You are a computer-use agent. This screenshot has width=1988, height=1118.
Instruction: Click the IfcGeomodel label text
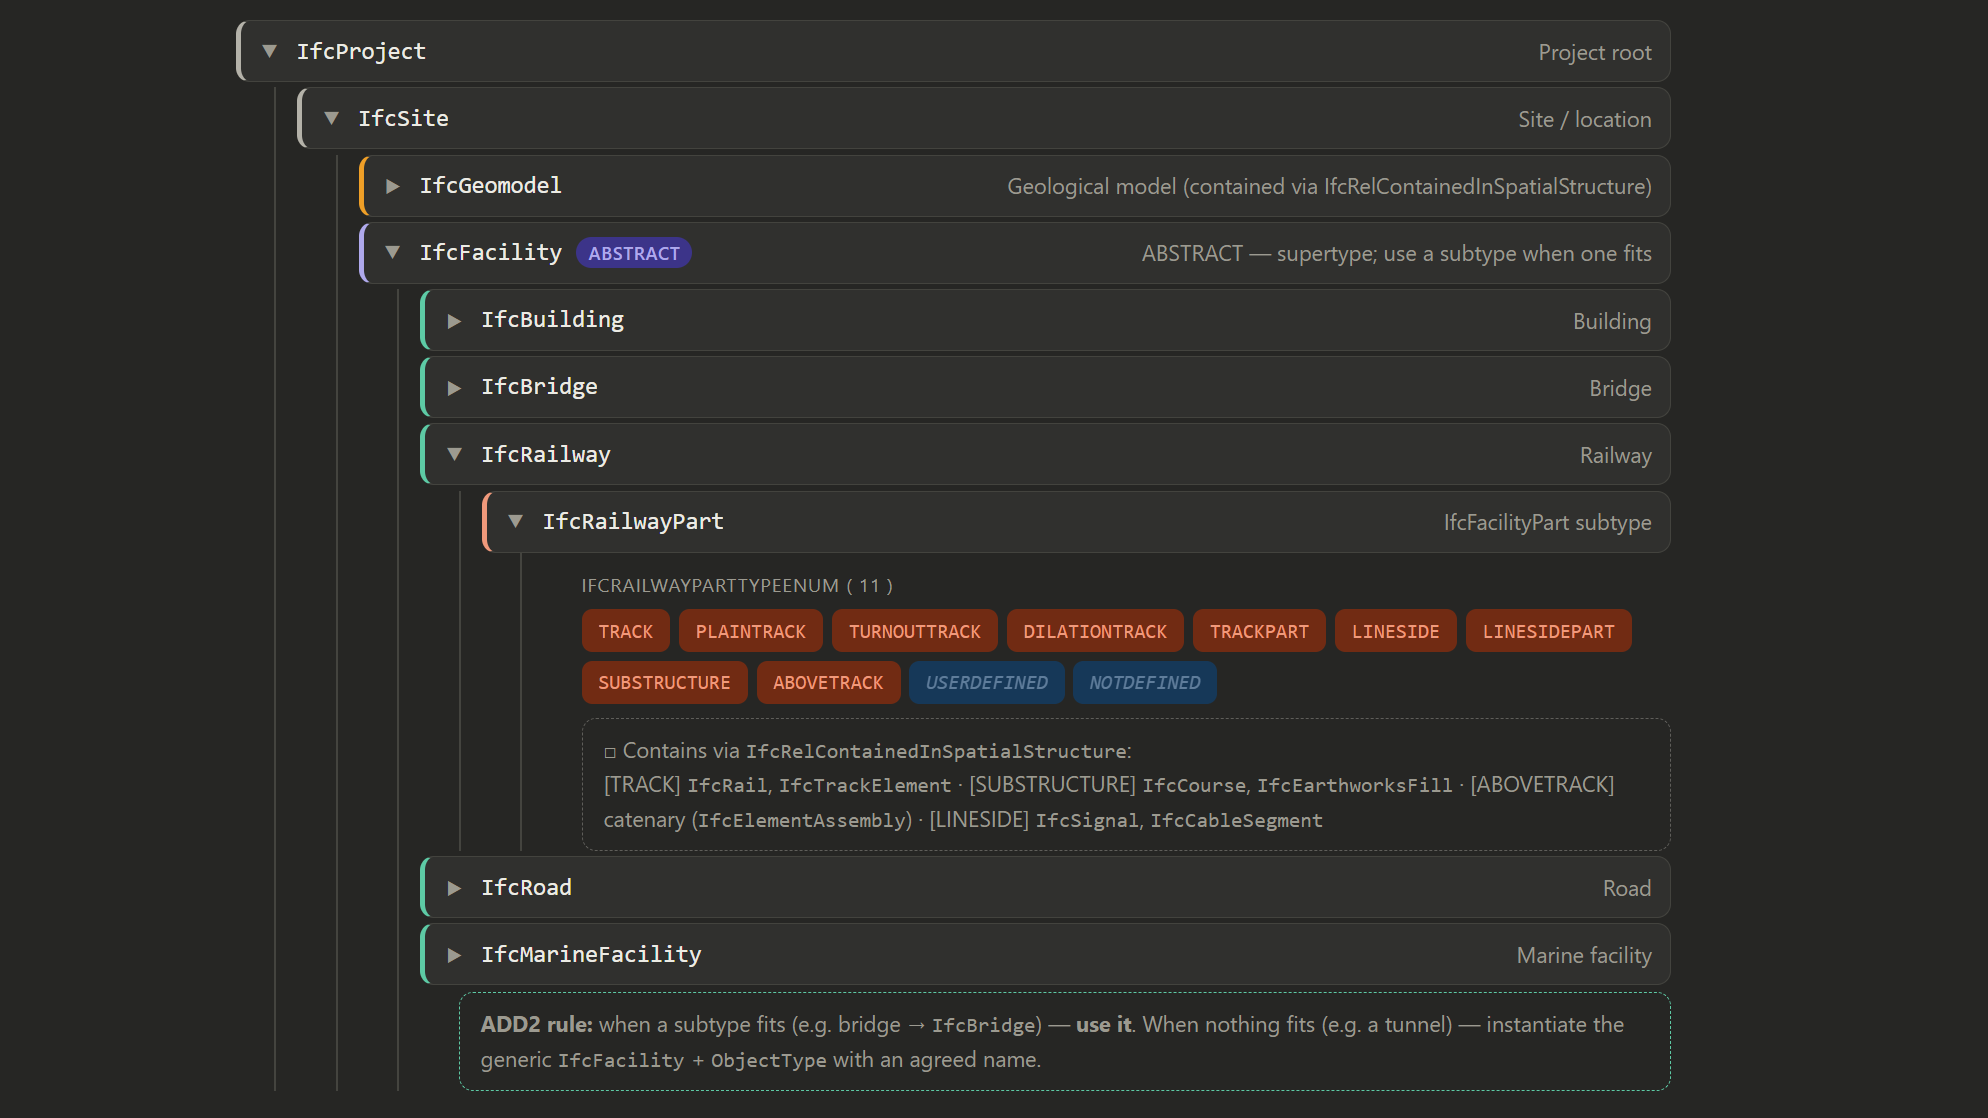pos(490,186)
